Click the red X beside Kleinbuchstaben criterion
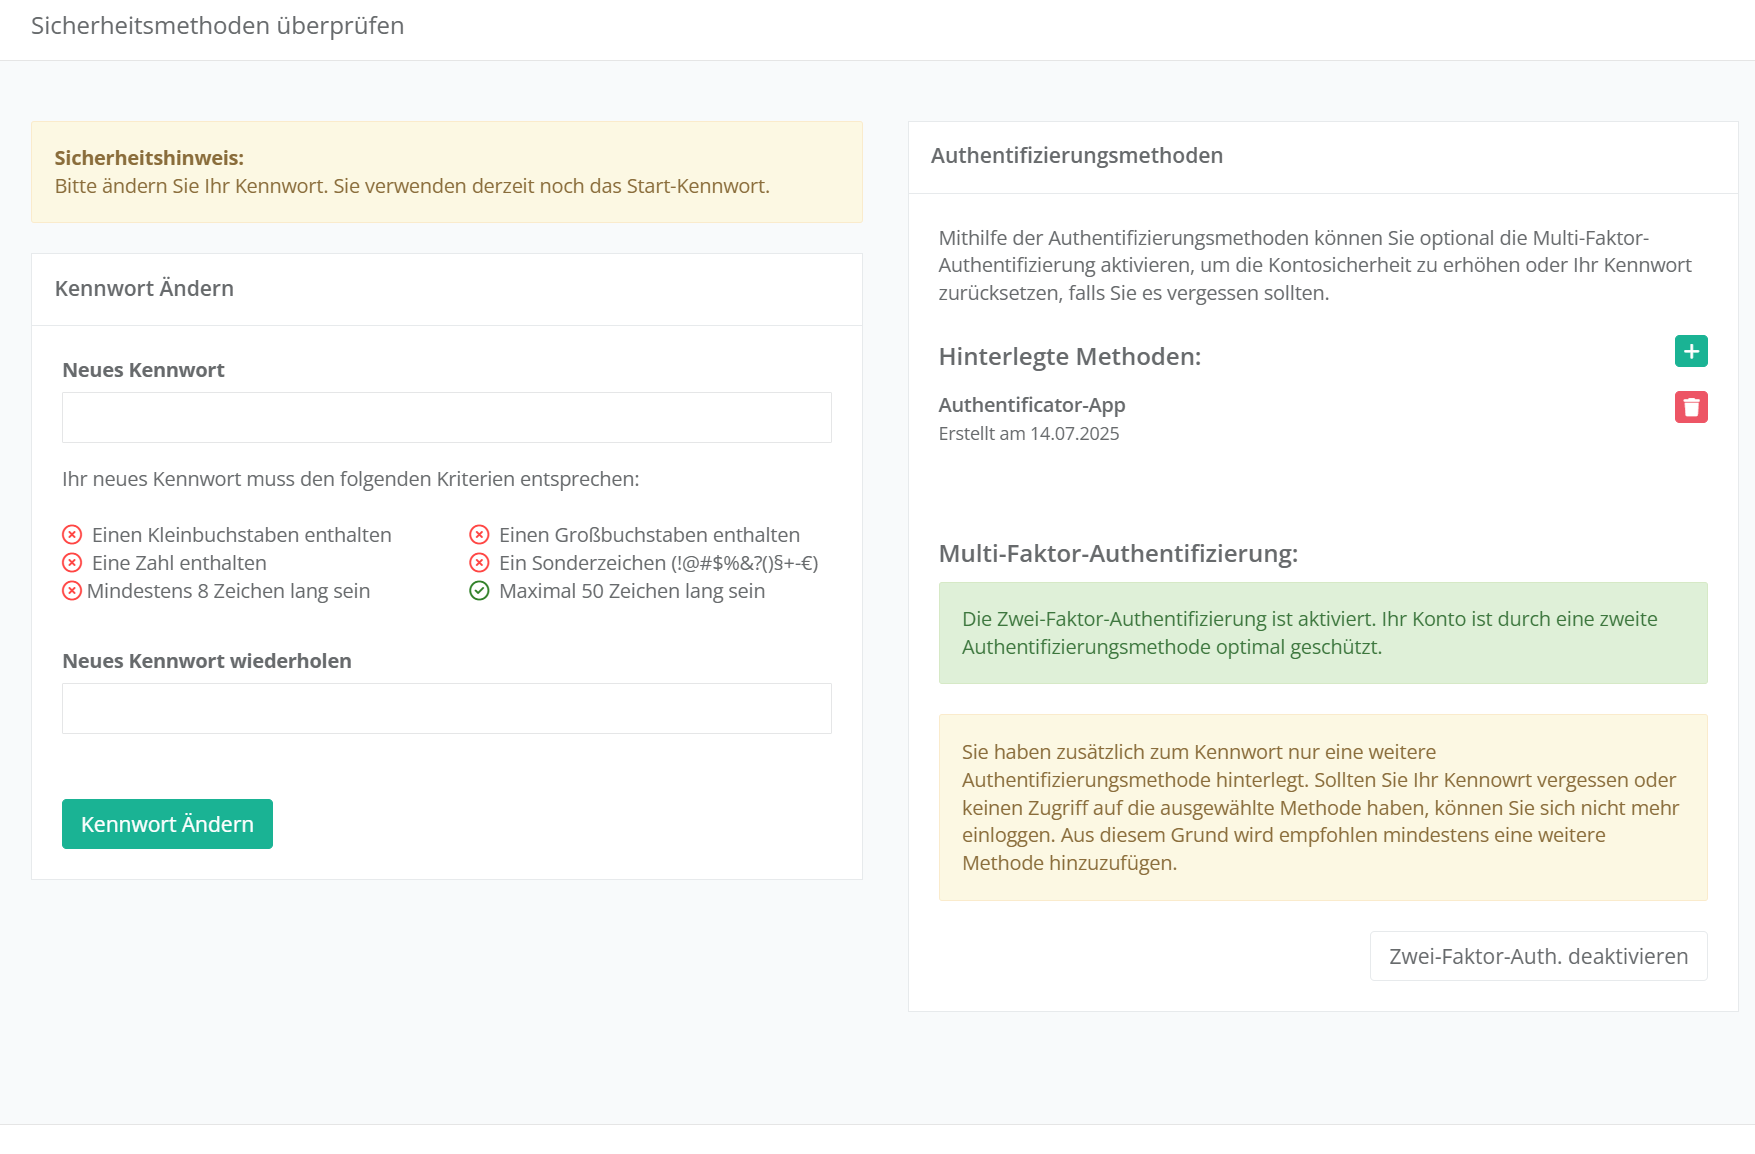The image size is (1755, 1154). tap(72, 535)
